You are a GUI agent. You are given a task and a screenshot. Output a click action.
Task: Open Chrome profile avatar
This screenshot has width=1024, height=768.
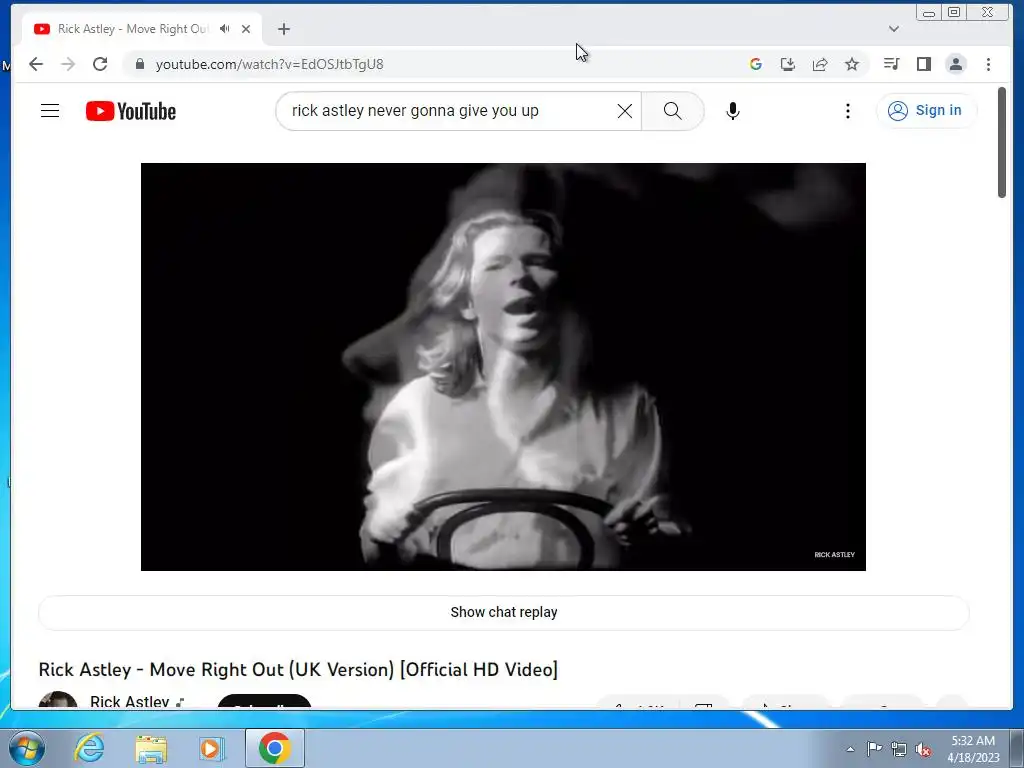coord(956,64)
